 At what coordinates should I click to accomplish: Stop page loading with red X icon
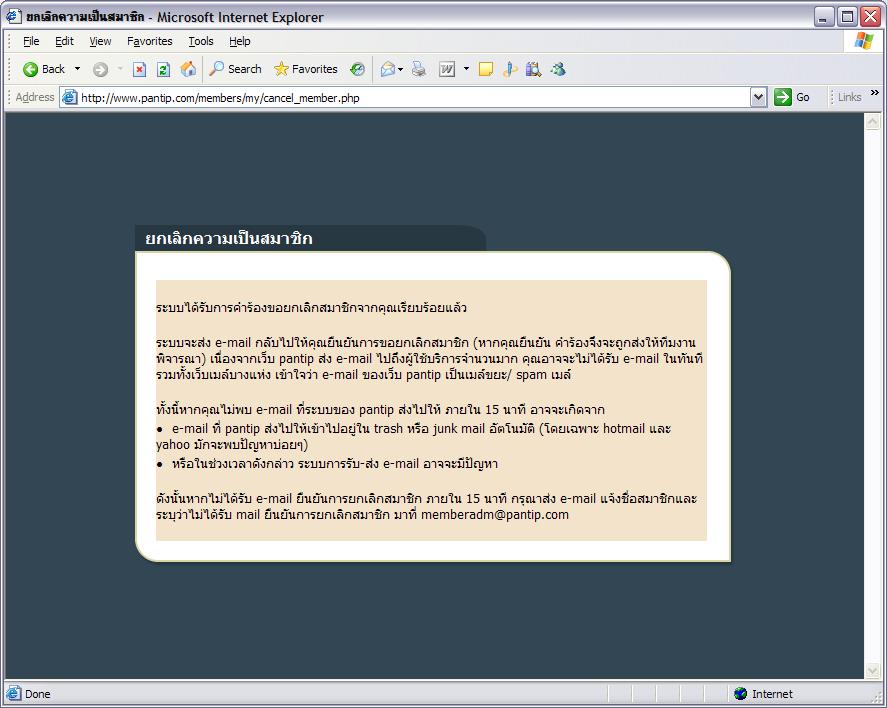tap(139, 70)
